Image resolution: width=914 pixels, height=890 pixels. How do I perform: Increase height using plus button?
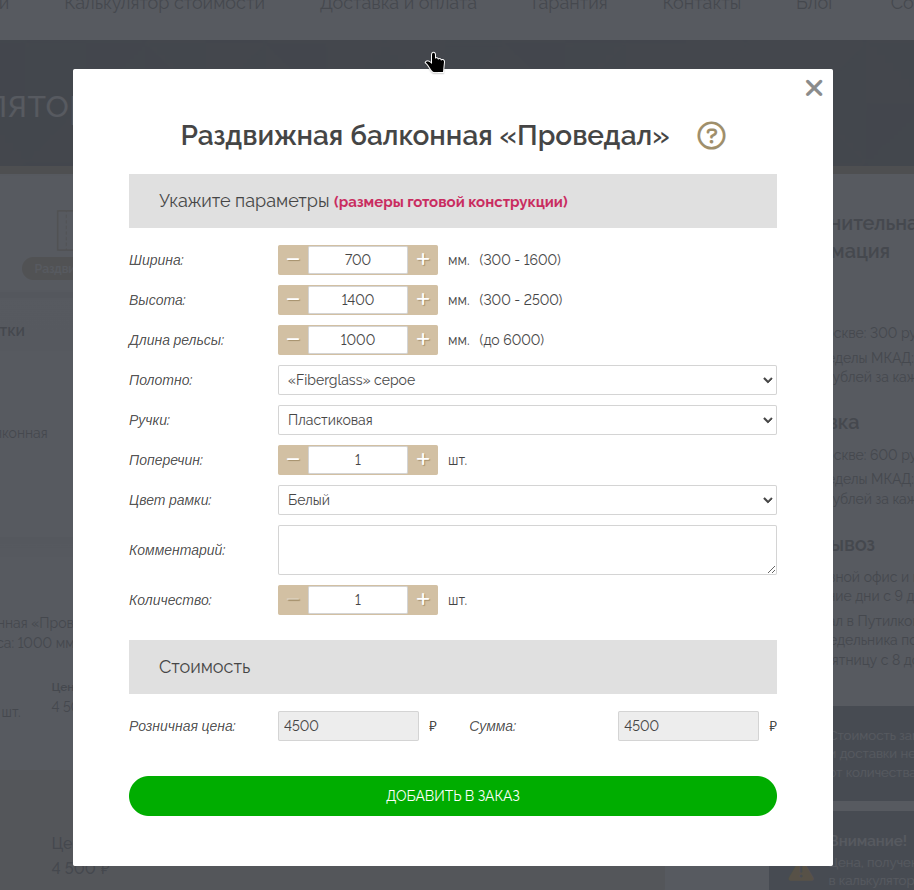point(423,300)
